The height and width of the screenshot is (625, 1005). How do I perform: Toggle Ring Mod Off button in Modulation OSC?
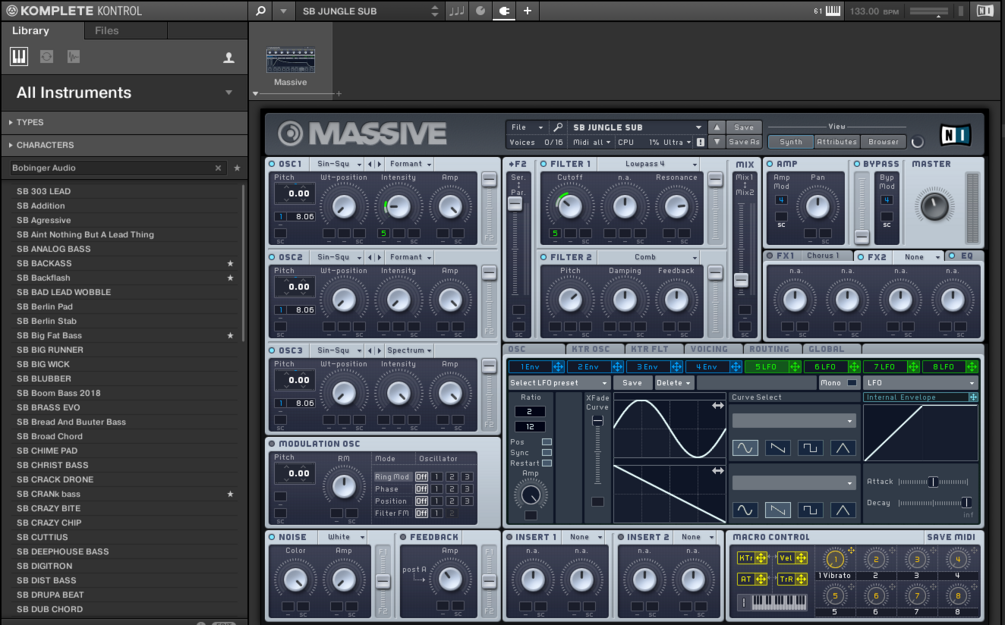(421, 477)
